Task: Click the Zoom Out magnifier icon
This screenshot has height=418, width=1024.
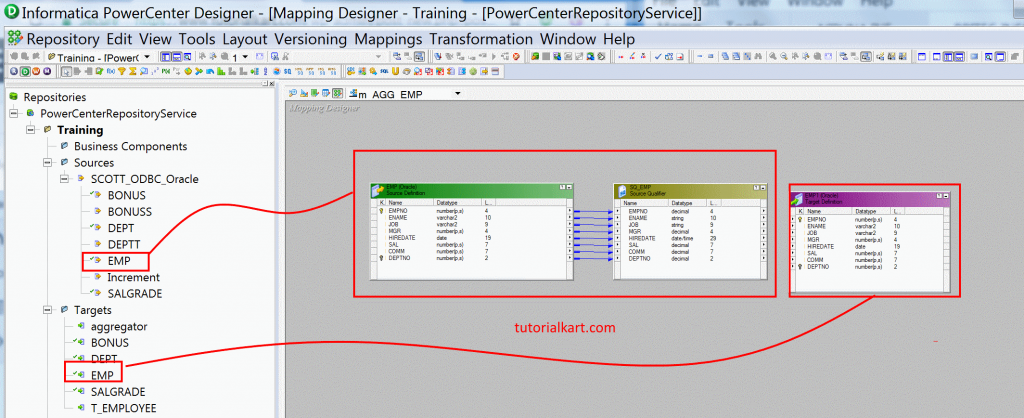Action: point(784,57)
